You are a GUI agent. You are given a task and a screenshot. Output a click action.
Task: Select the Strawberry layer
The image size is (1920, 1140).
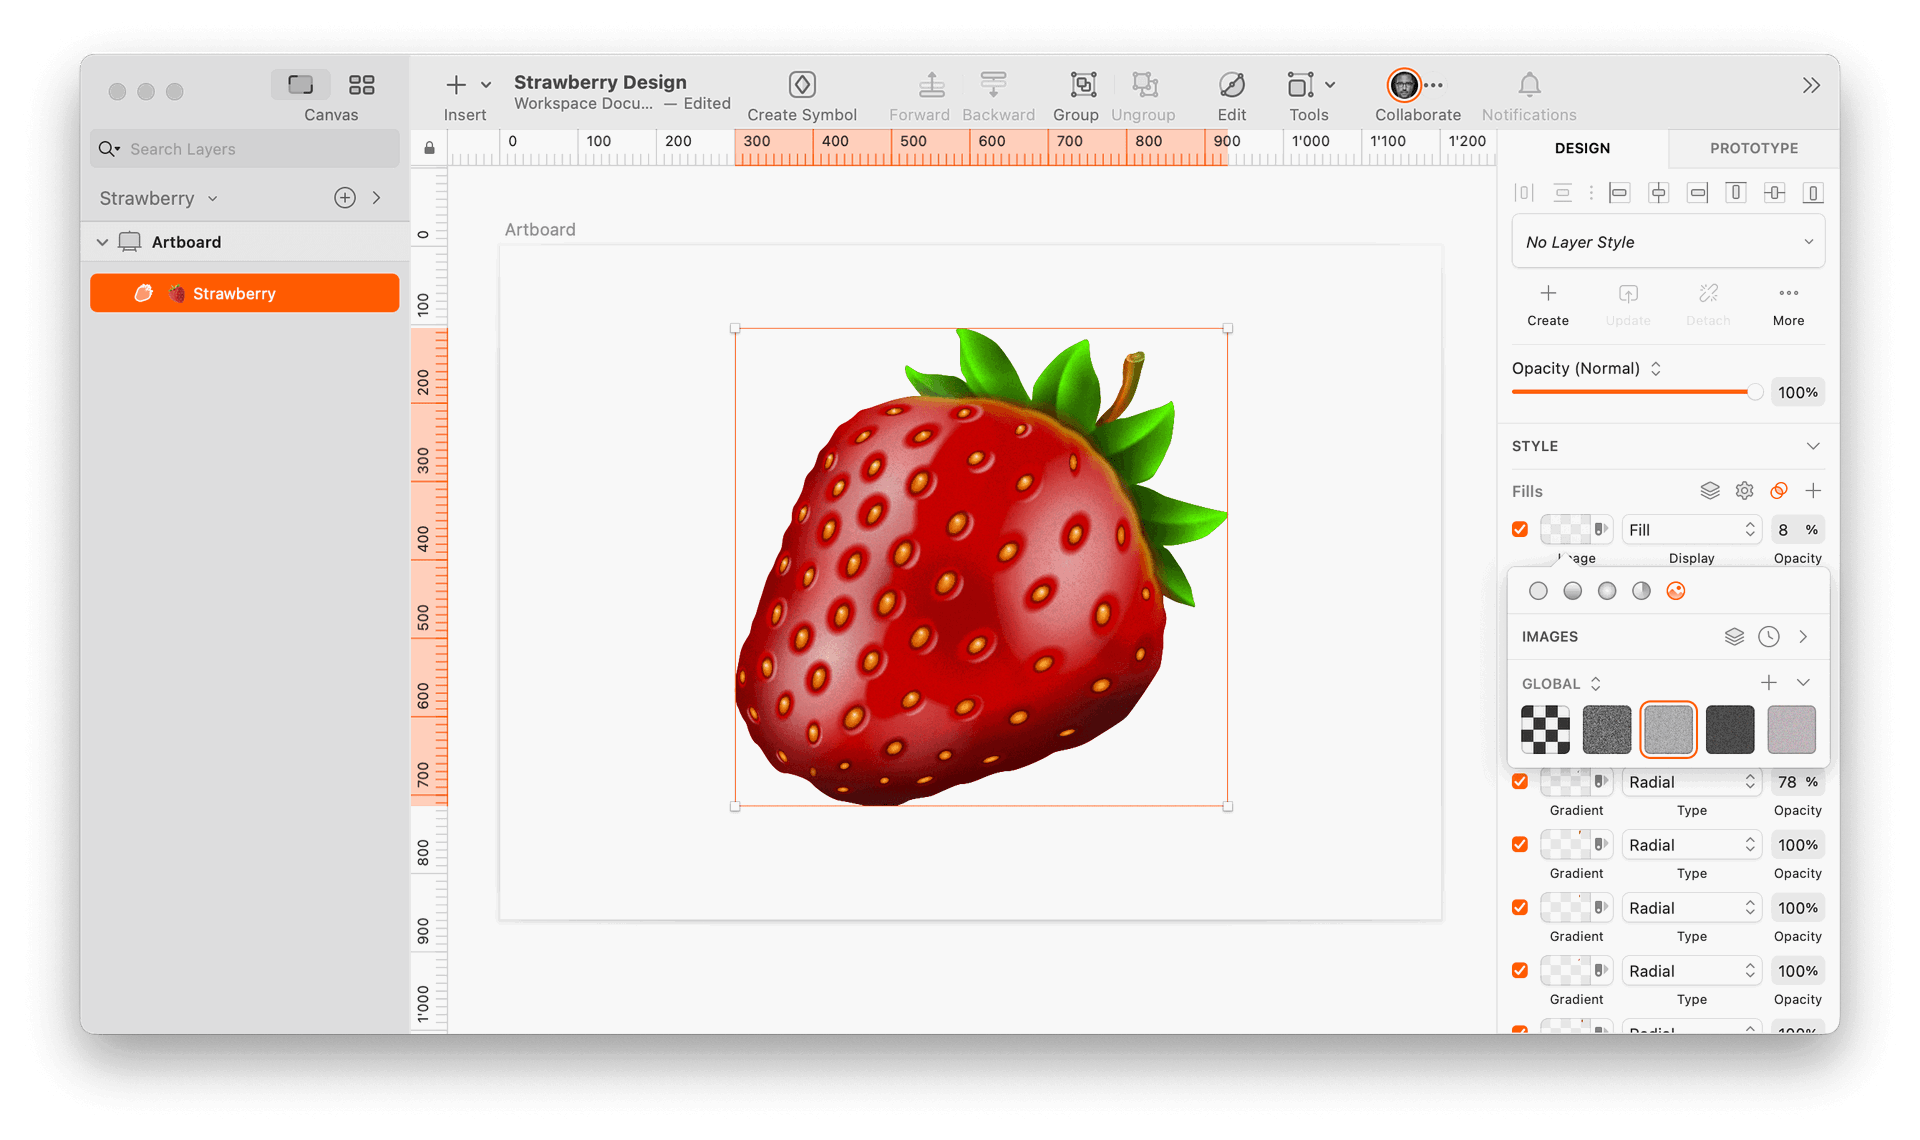click(x=245, y=293)
